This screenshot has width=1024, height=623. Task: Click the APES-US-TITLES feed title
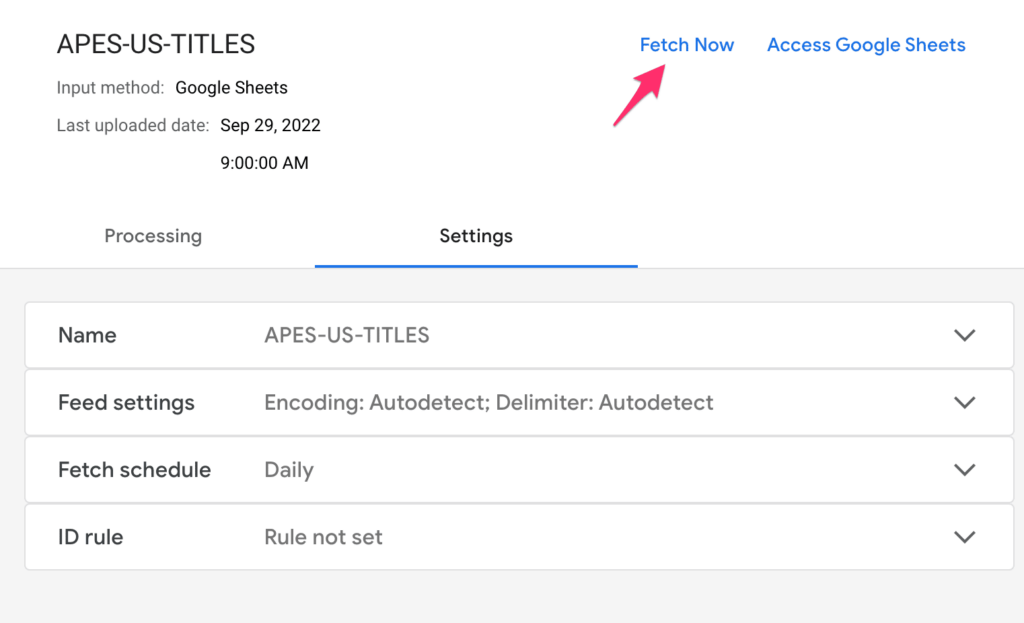pyautogui.click(x=155, y=44)
